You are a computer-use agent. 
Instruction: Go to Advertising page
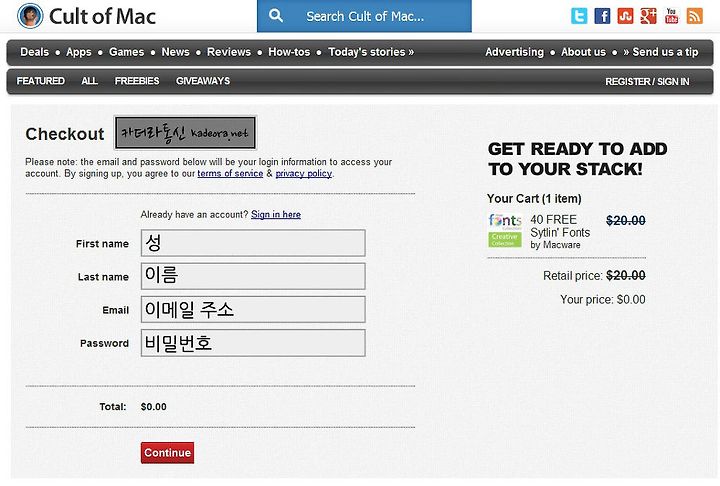tap(514, 52)
